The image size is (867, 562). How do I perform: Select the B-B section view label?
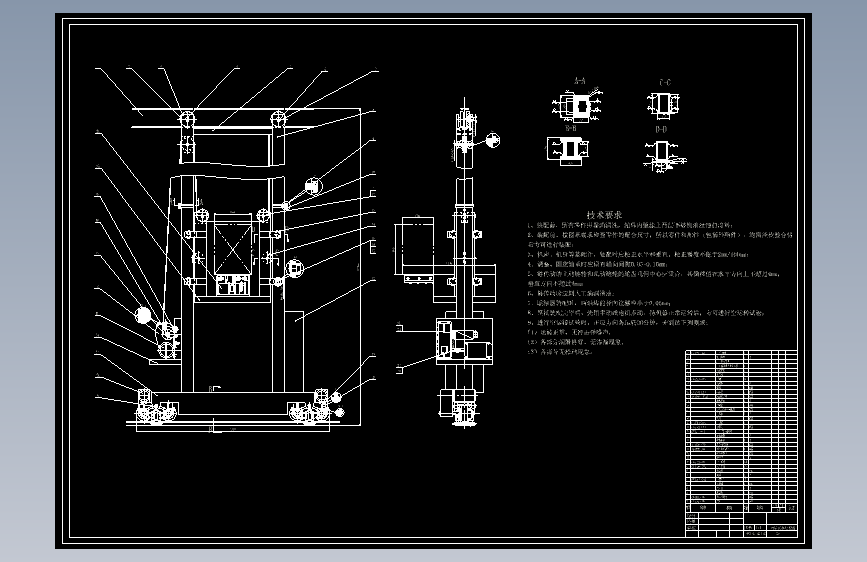(x=571, y=128)
